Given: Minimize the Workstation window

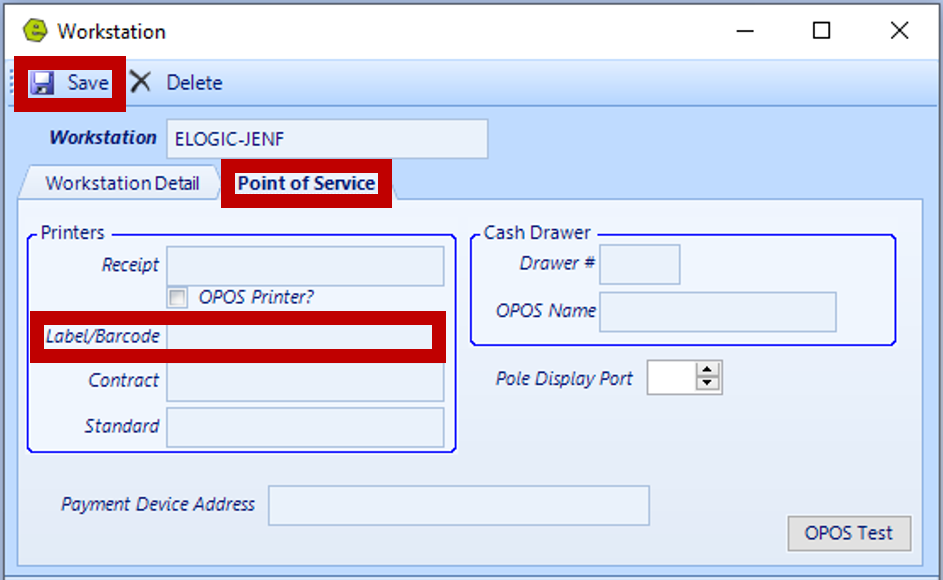Looking at the screenshot, I should (x=745, y=31).
